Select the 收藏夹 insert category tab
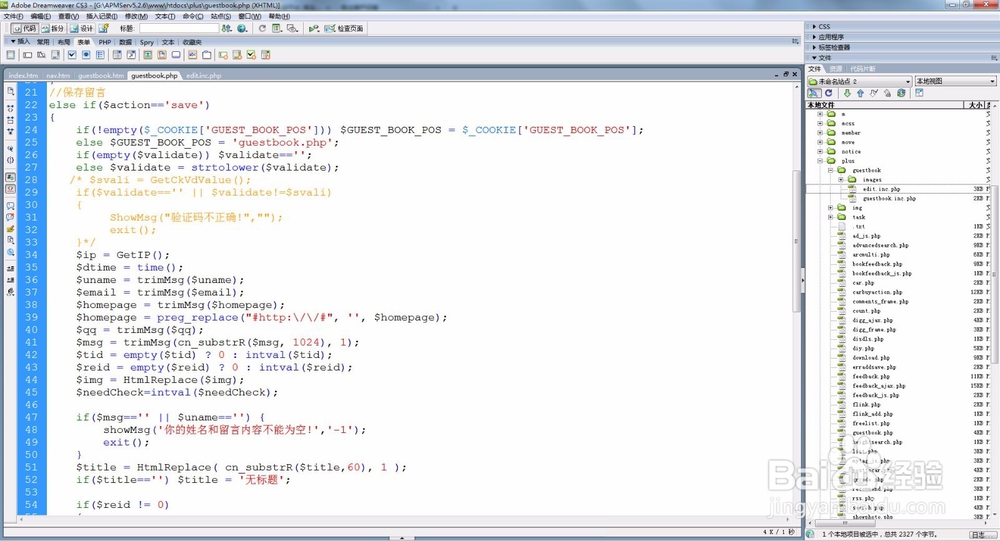1000x541 pixels. (x=192, y=42)
